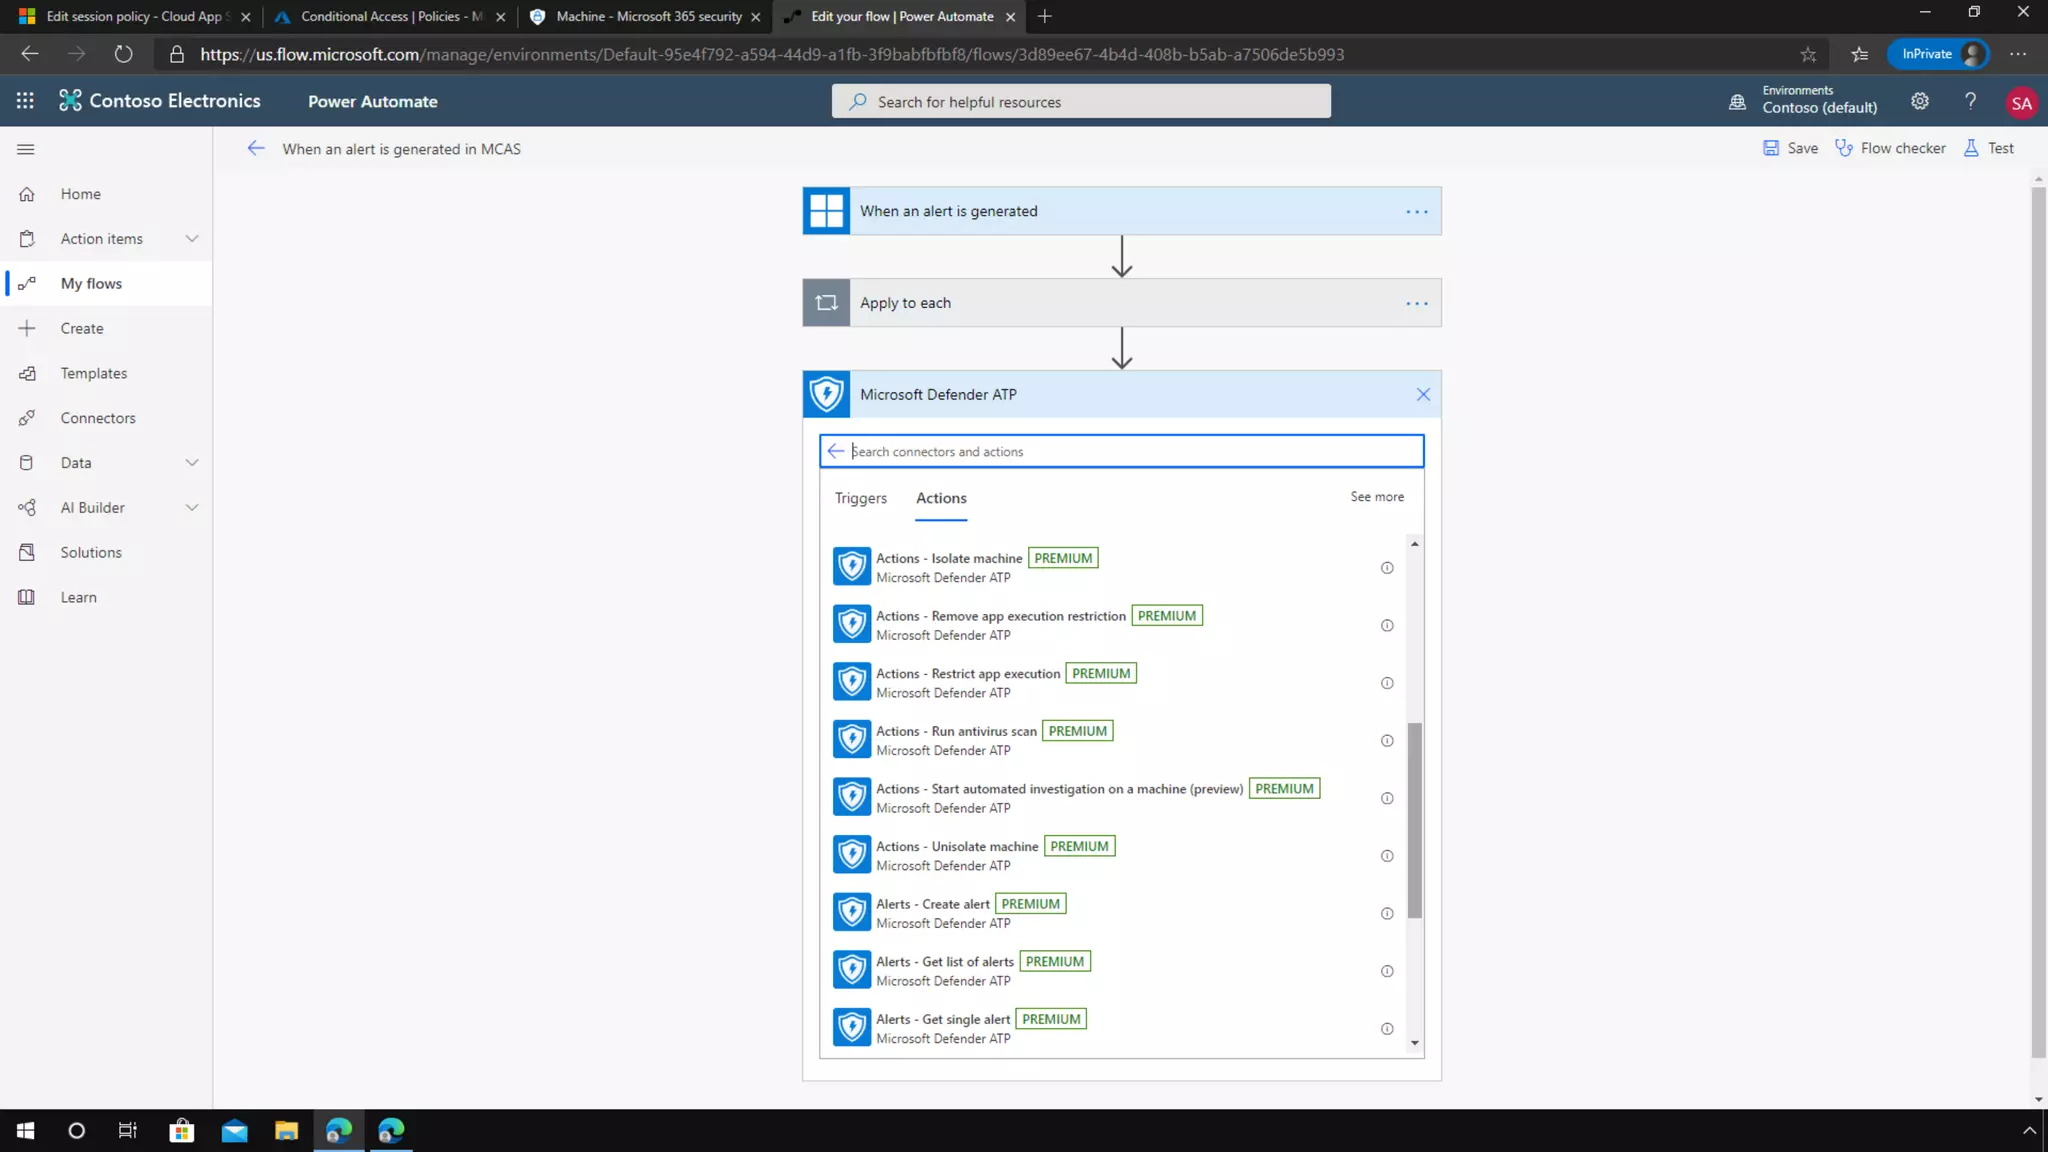Select Actions - Unisolate machine action
This screenshot has width=2048, height=1152.
(x=1115, y=855)
